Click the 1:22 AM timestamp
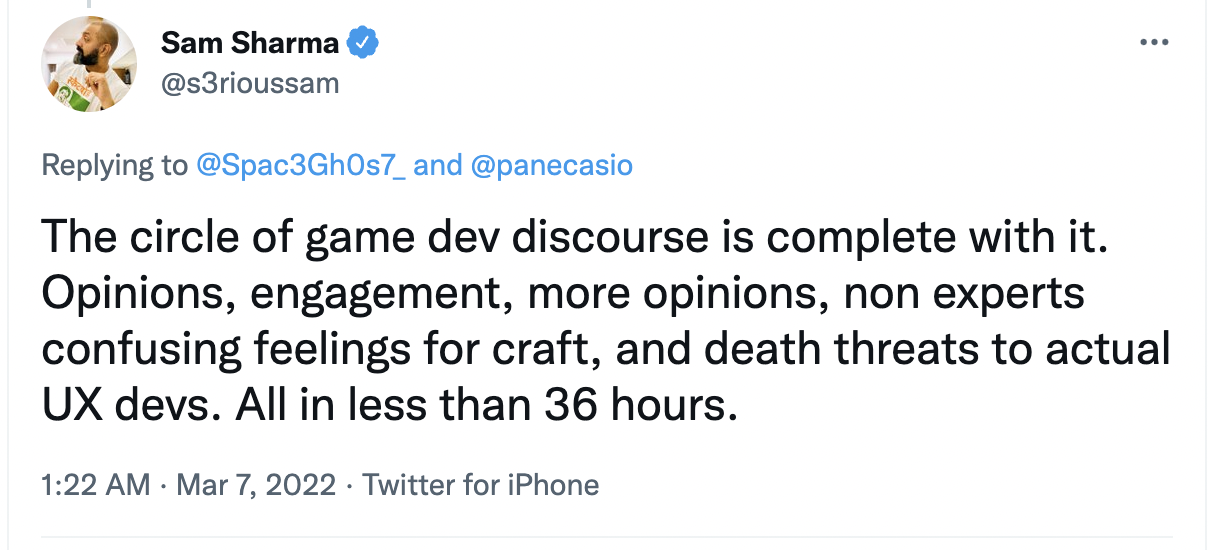The height and width of the screenshot is (550, 1208). [x=96, y=486]
